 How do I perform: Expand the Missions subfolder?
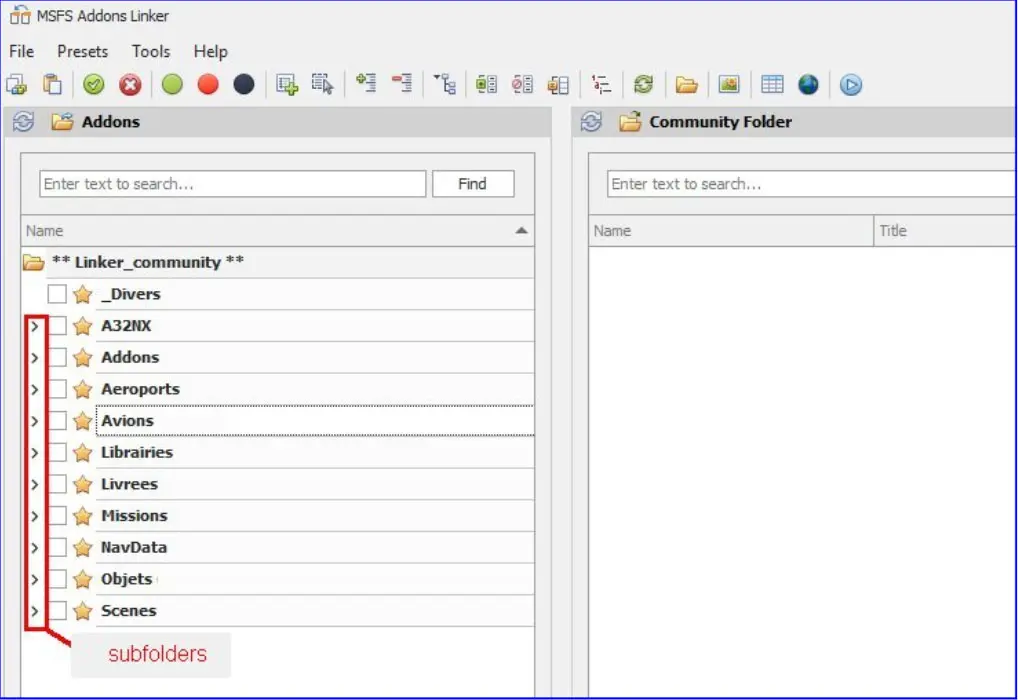tap(35, 516)
